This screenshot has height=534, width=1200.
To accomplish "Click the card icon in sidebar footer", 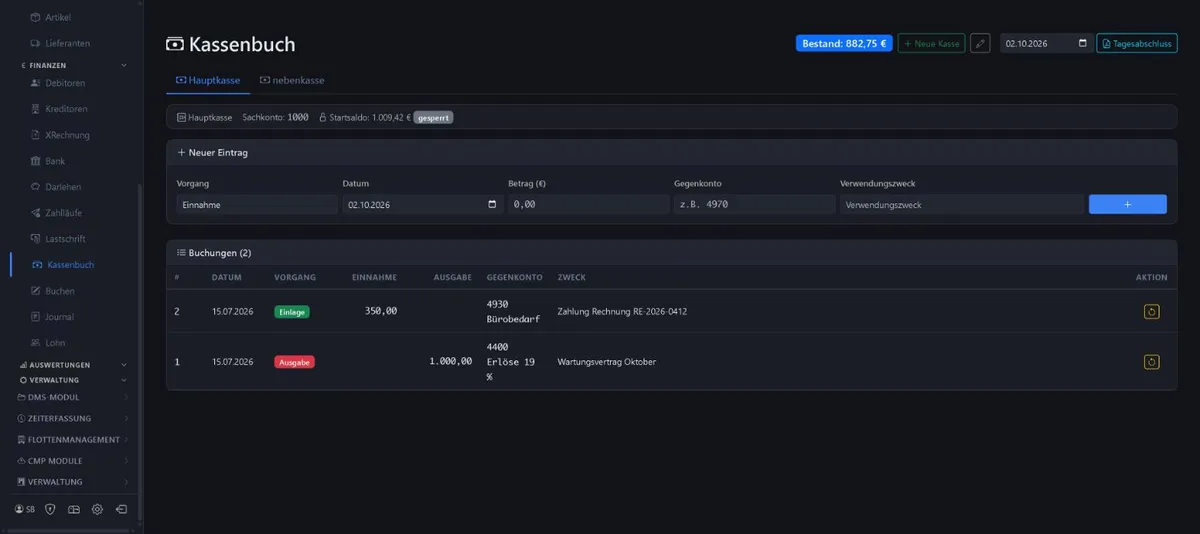I will click(74, 509).
